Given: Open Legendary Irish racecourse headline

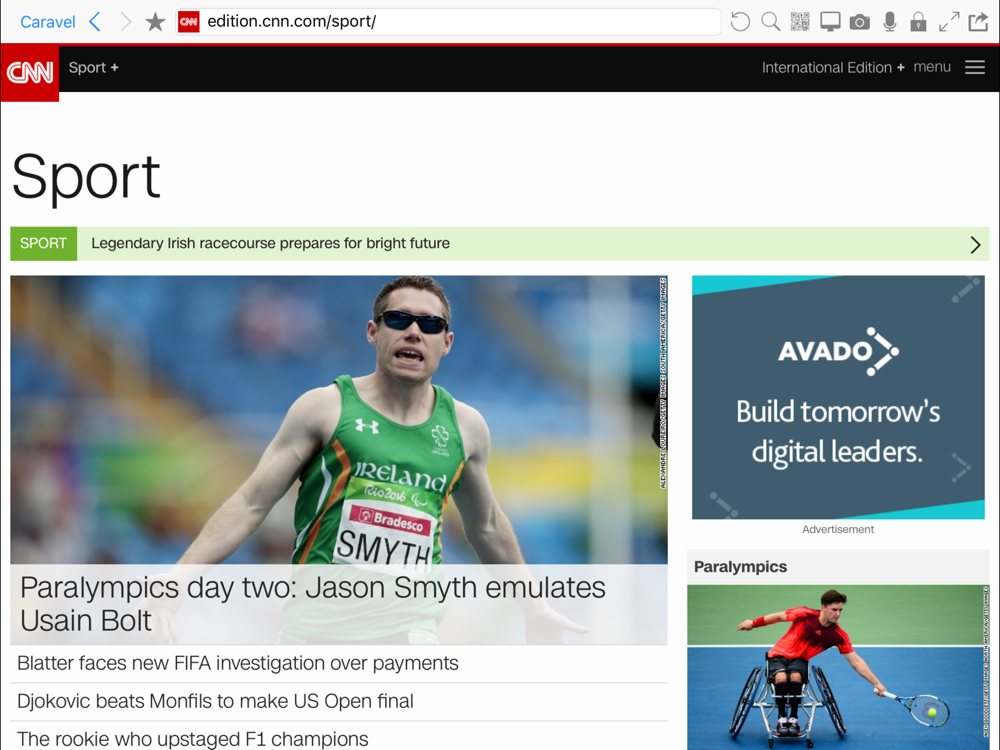Looking at the screenshot, I should (x=270, y=244).
